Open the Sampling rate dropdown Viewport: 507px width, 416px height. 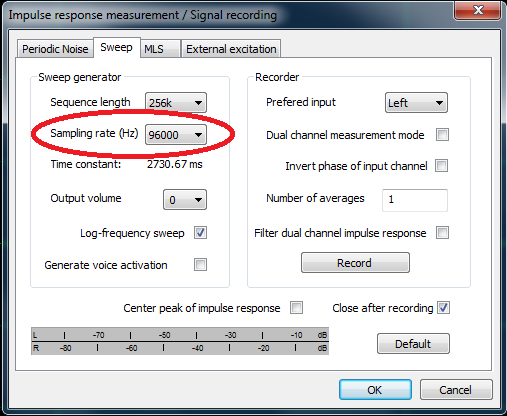tap(176, 135)
